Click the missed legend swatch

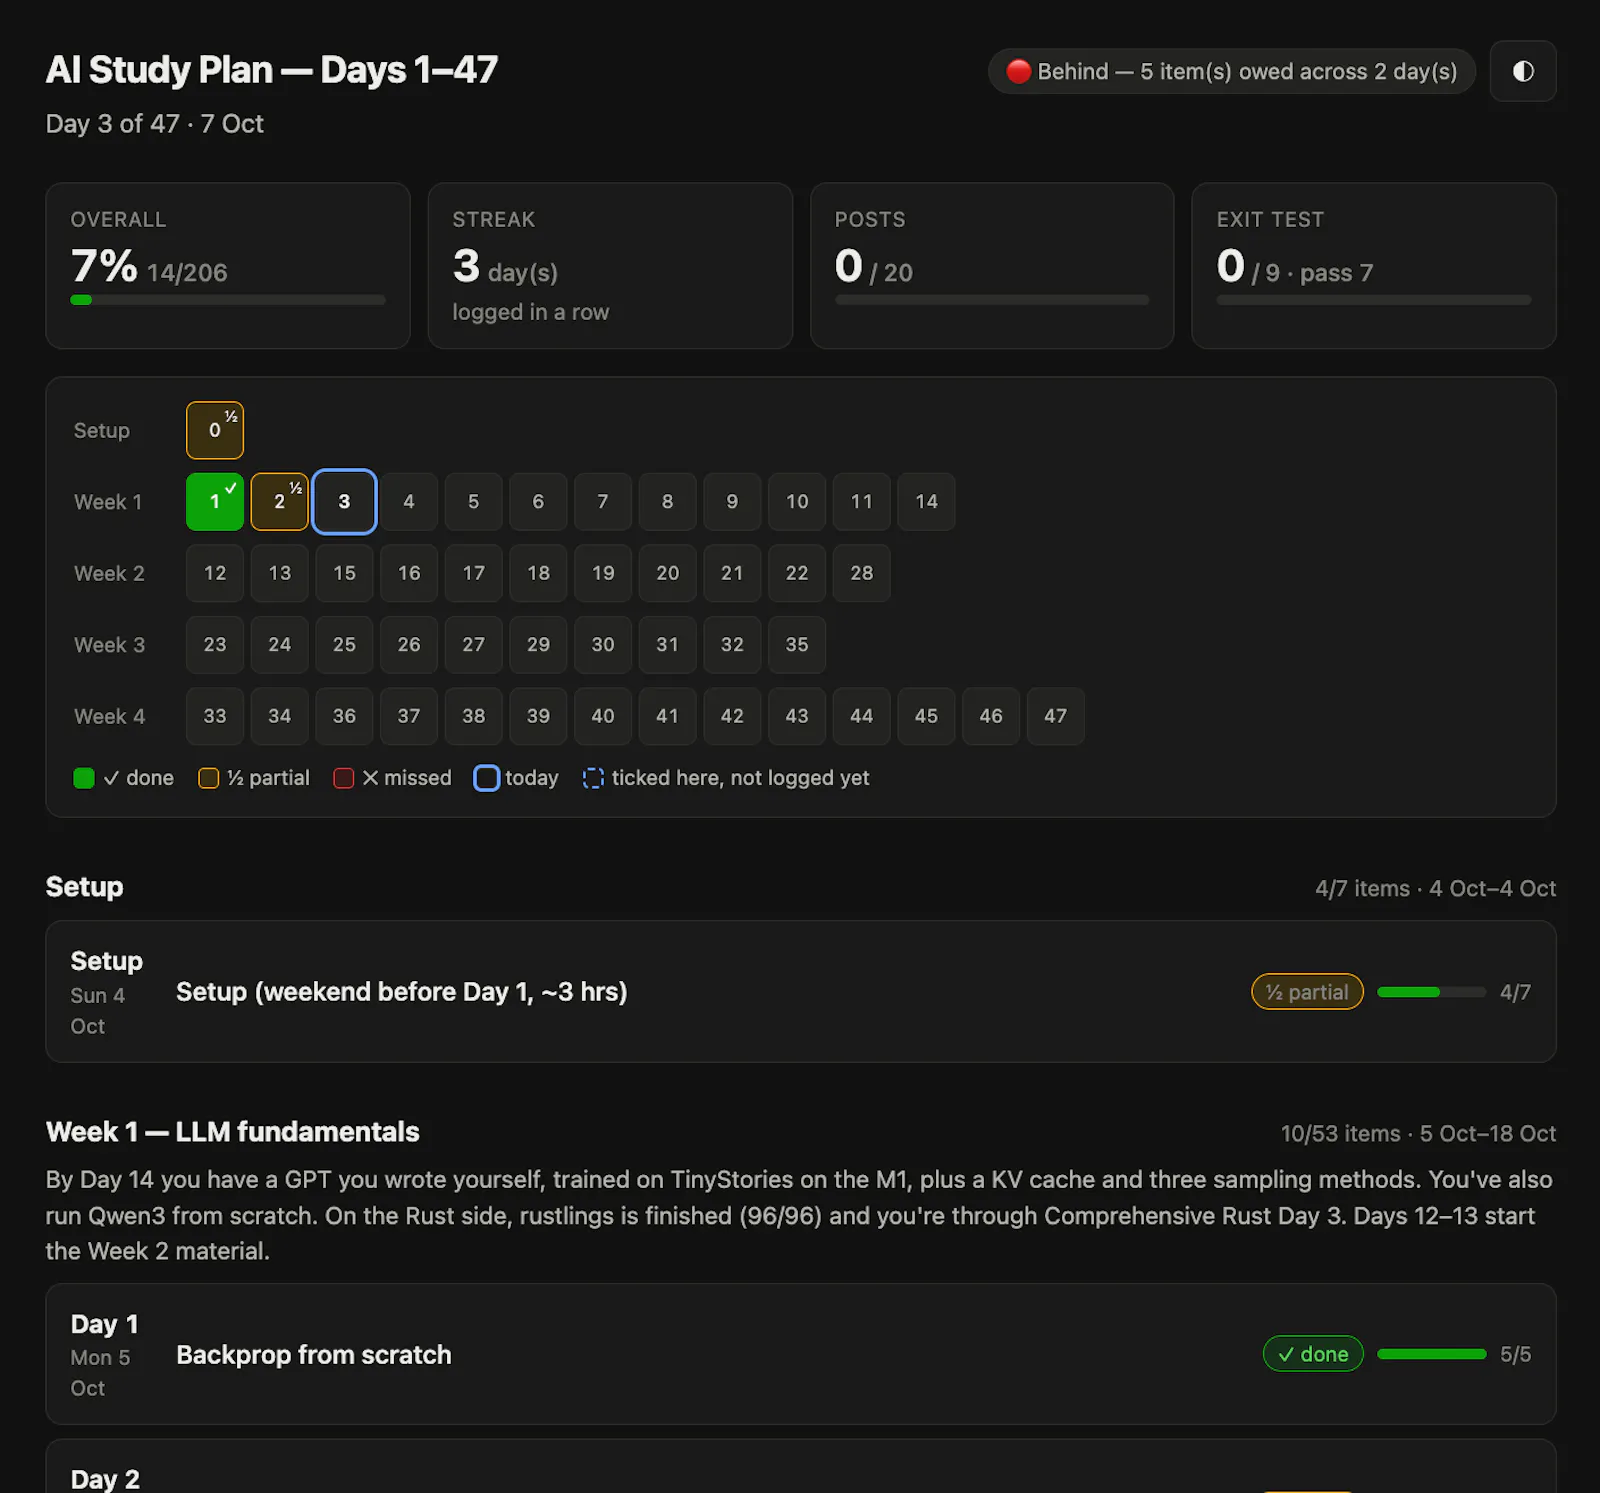pos(344,778)
